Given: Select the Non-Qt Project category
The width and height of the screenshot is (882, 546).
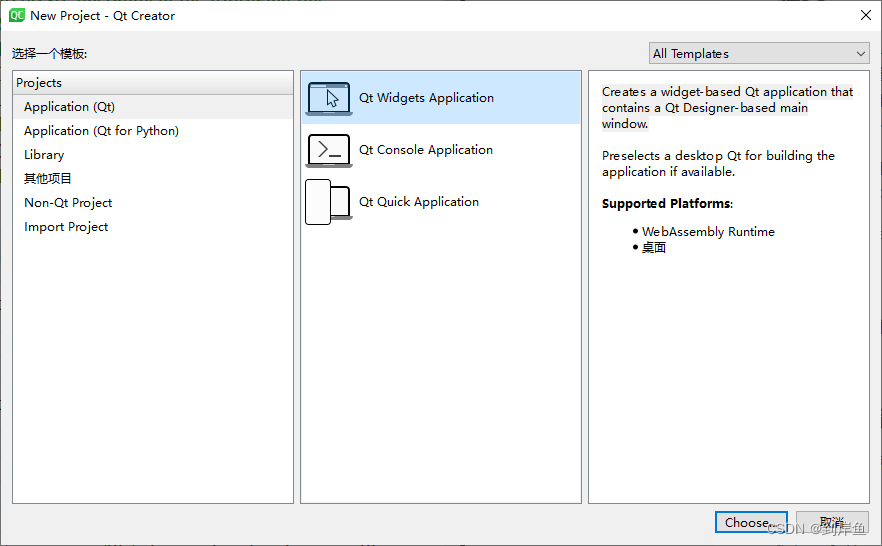Looking at the screenshot, I should point(153,203).
